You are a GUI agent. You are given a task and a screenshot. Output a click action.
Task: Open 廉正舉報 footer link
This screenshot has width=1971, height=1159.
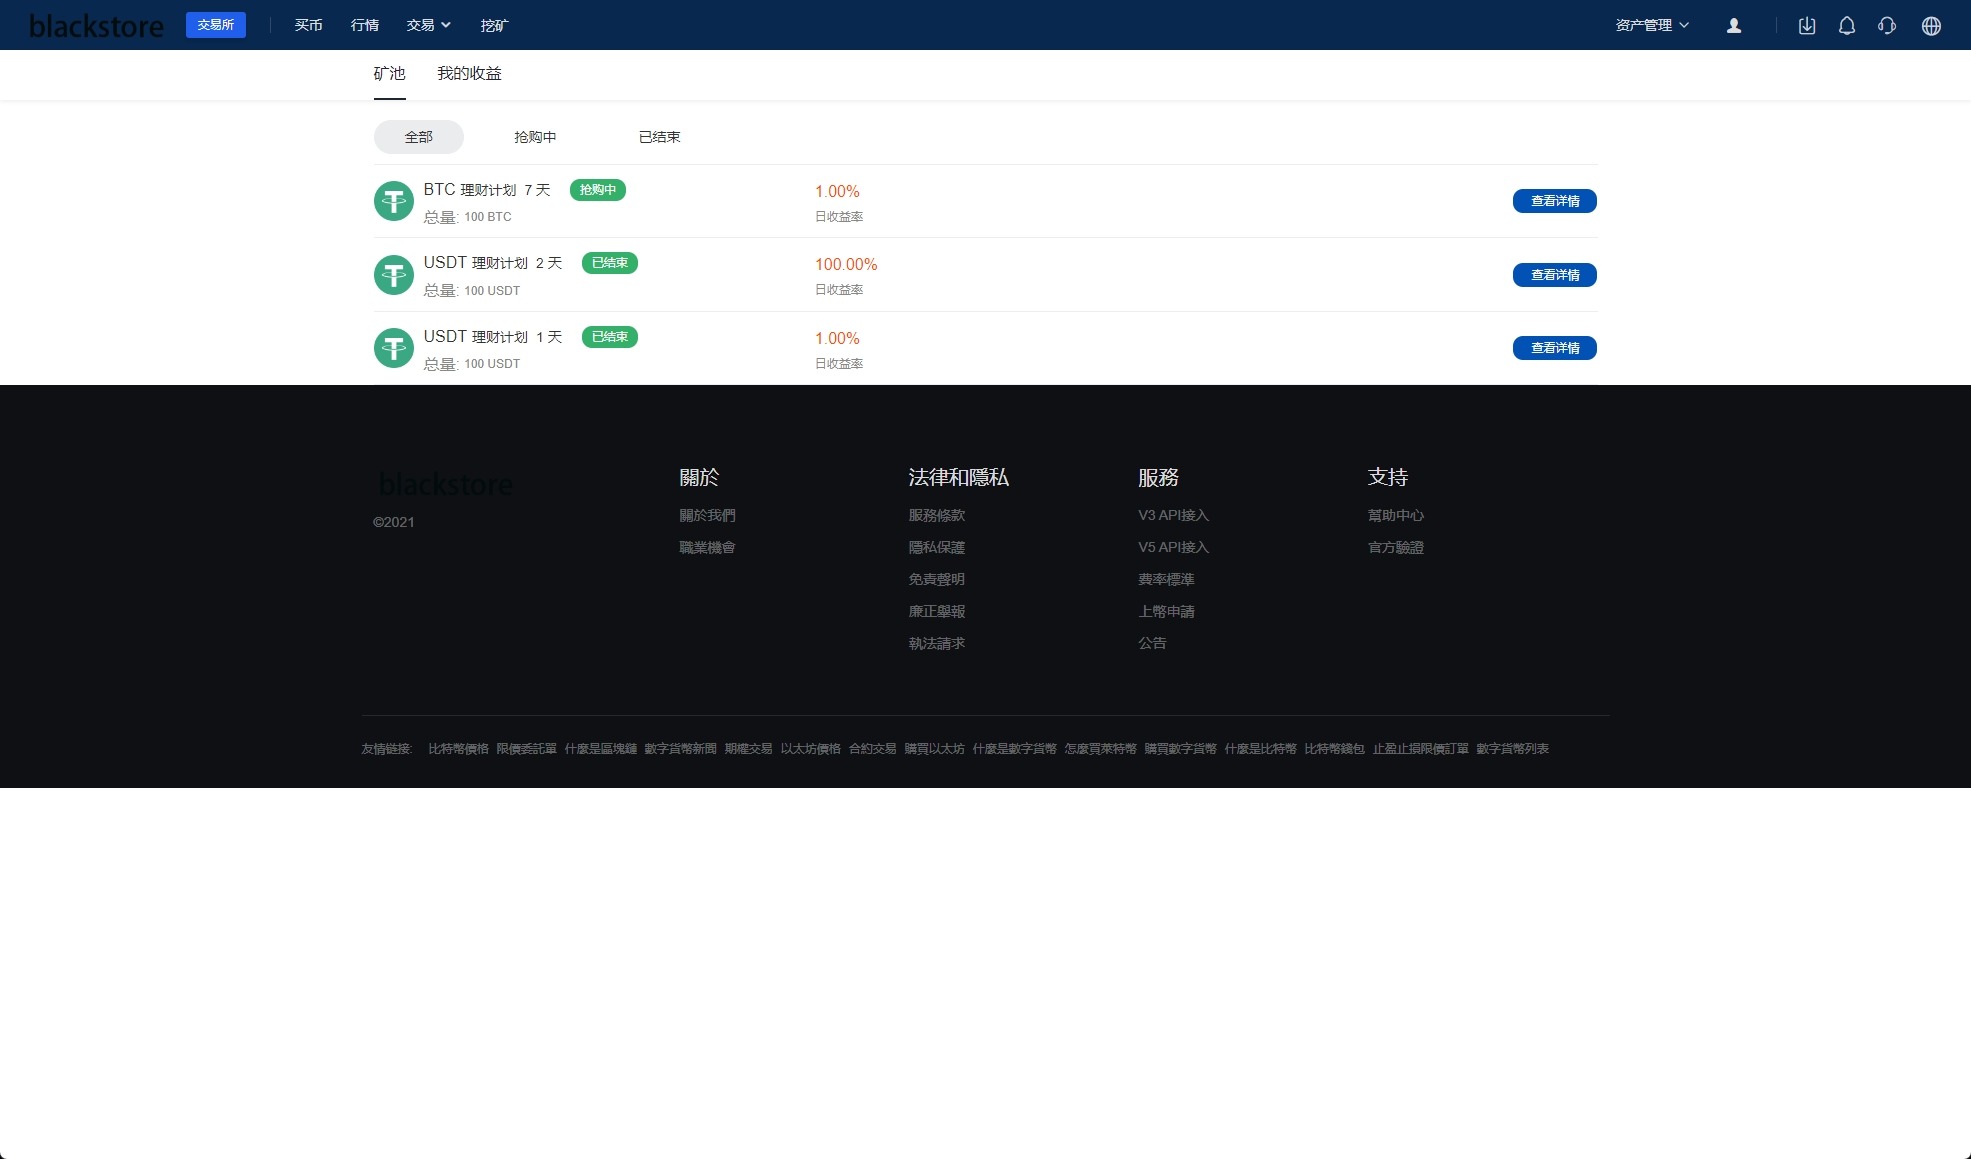(x=937, y=612)
